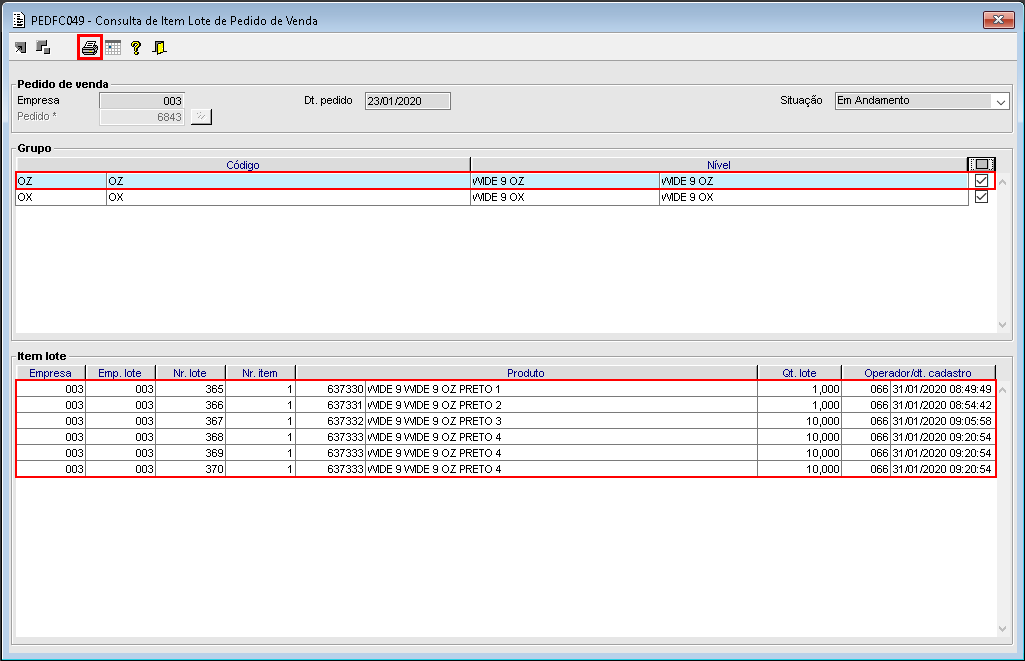Click product WIDE 9 WIDE 9 OZ PRETO 2

[x=561, y=405]
